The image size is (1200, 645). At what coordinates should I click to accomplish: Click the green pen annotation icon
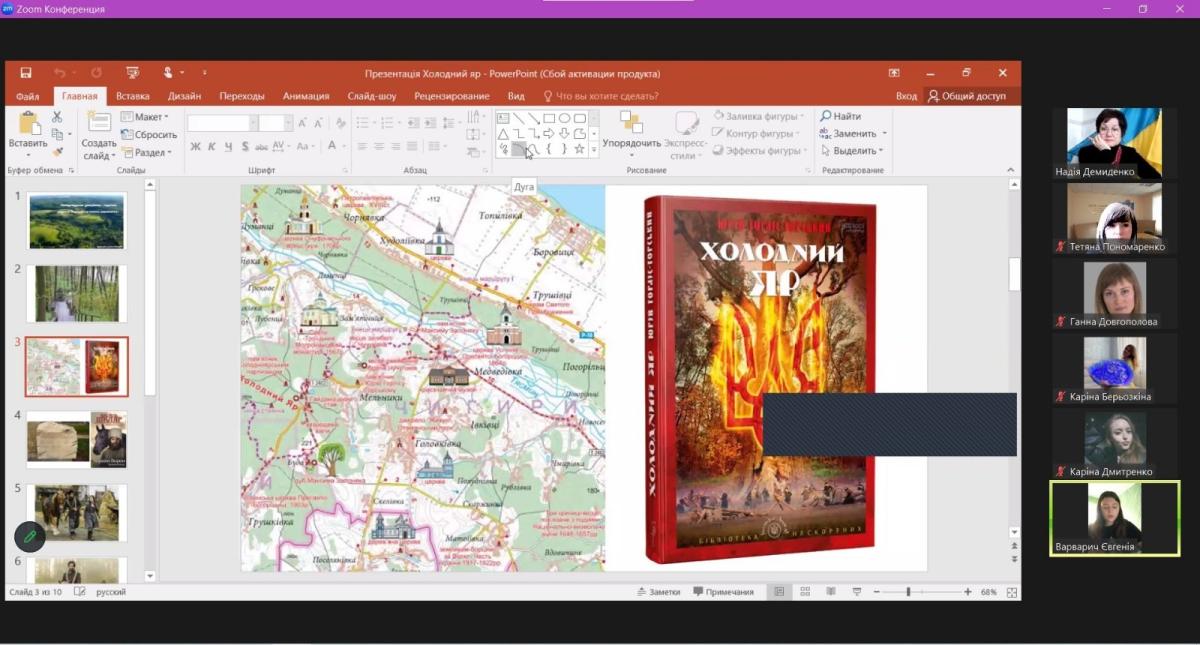30,537
